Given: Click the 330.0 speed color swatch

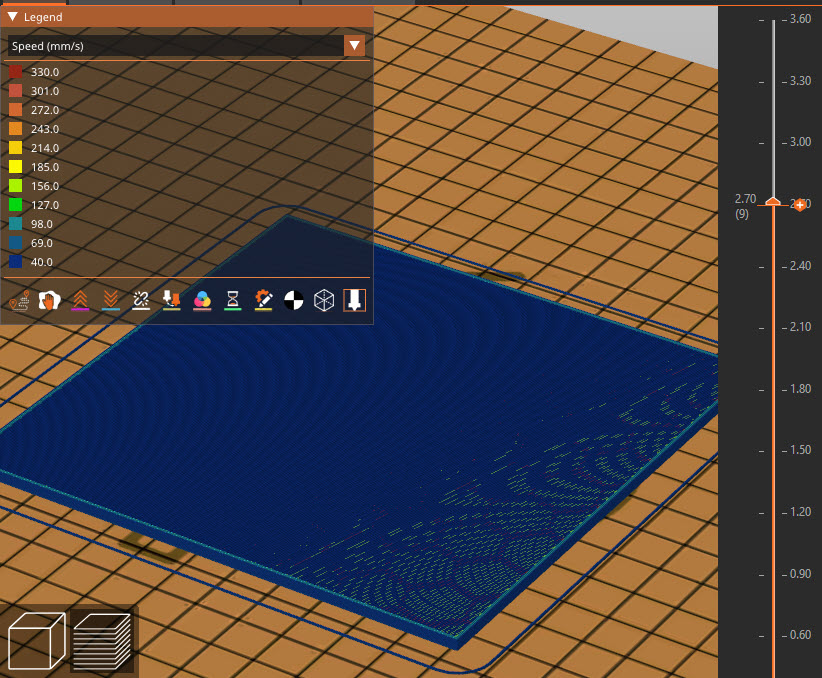Looking at the screenshot, I should pyautogui.click(x=16, y=72).
